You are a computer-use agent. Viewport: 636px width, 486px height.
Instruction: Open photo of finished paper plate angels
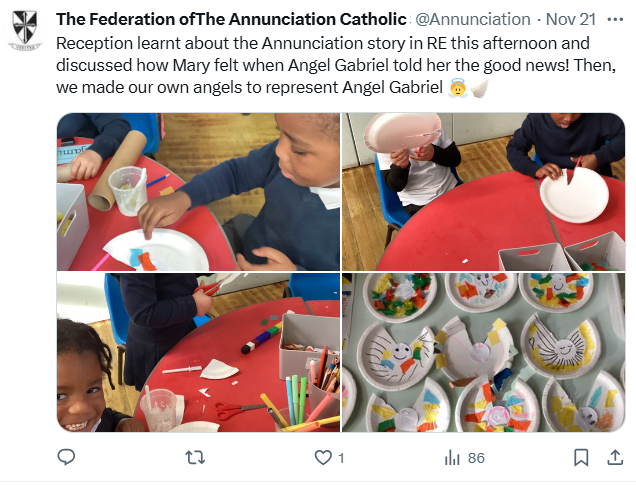[x=483, y=352]
